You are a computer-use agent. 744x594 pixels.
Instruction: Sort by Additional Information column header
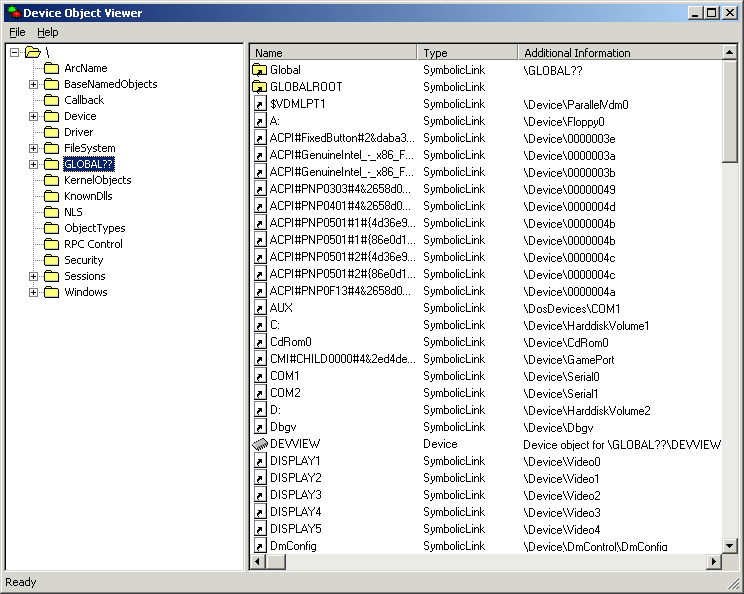tap(620, 53)
